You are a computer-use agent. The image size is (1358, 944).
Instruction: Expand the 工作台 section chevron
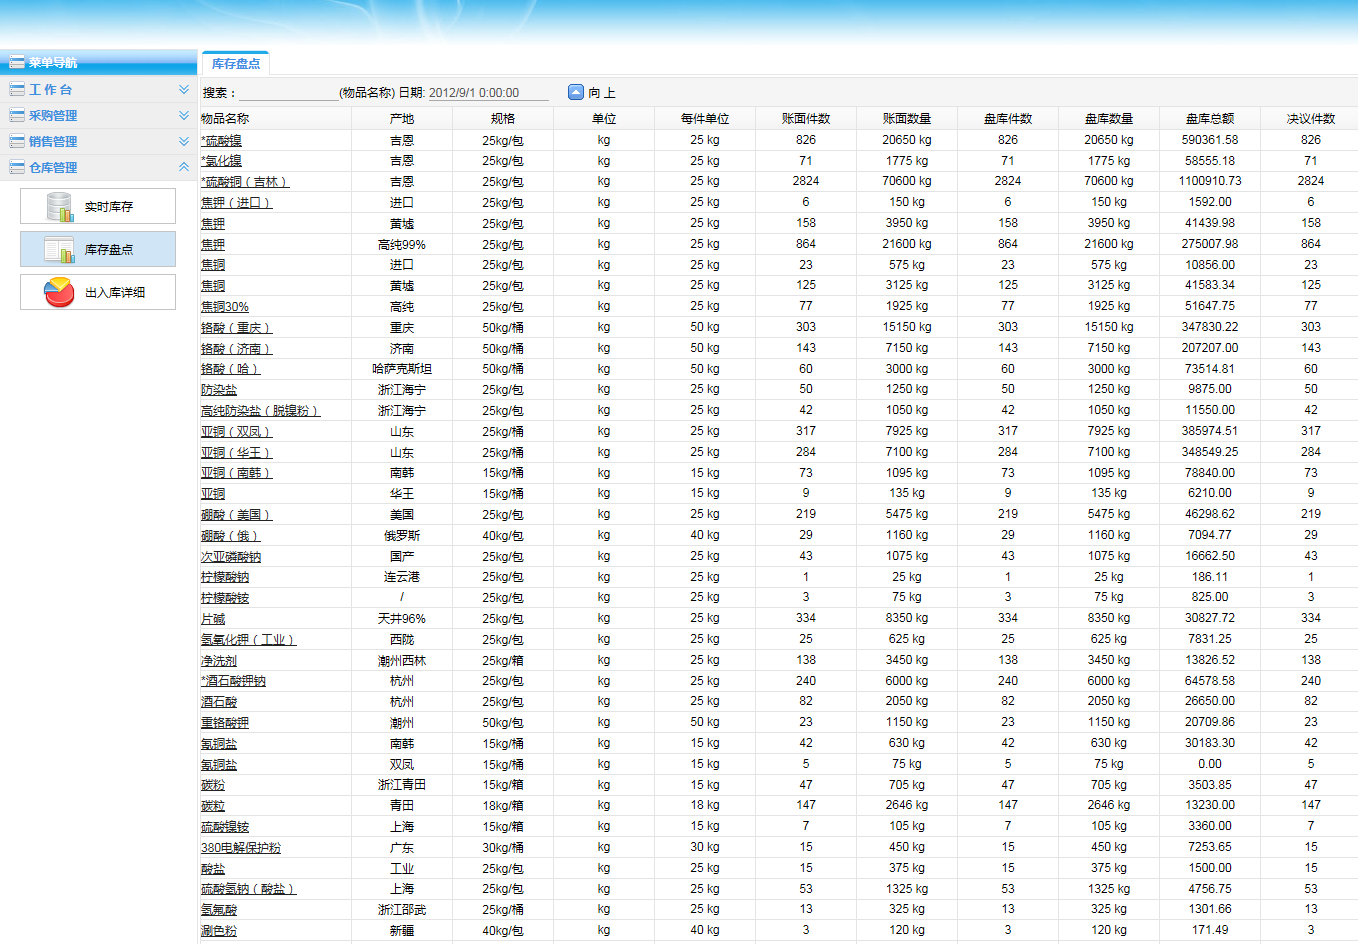[x=184, y=90]
